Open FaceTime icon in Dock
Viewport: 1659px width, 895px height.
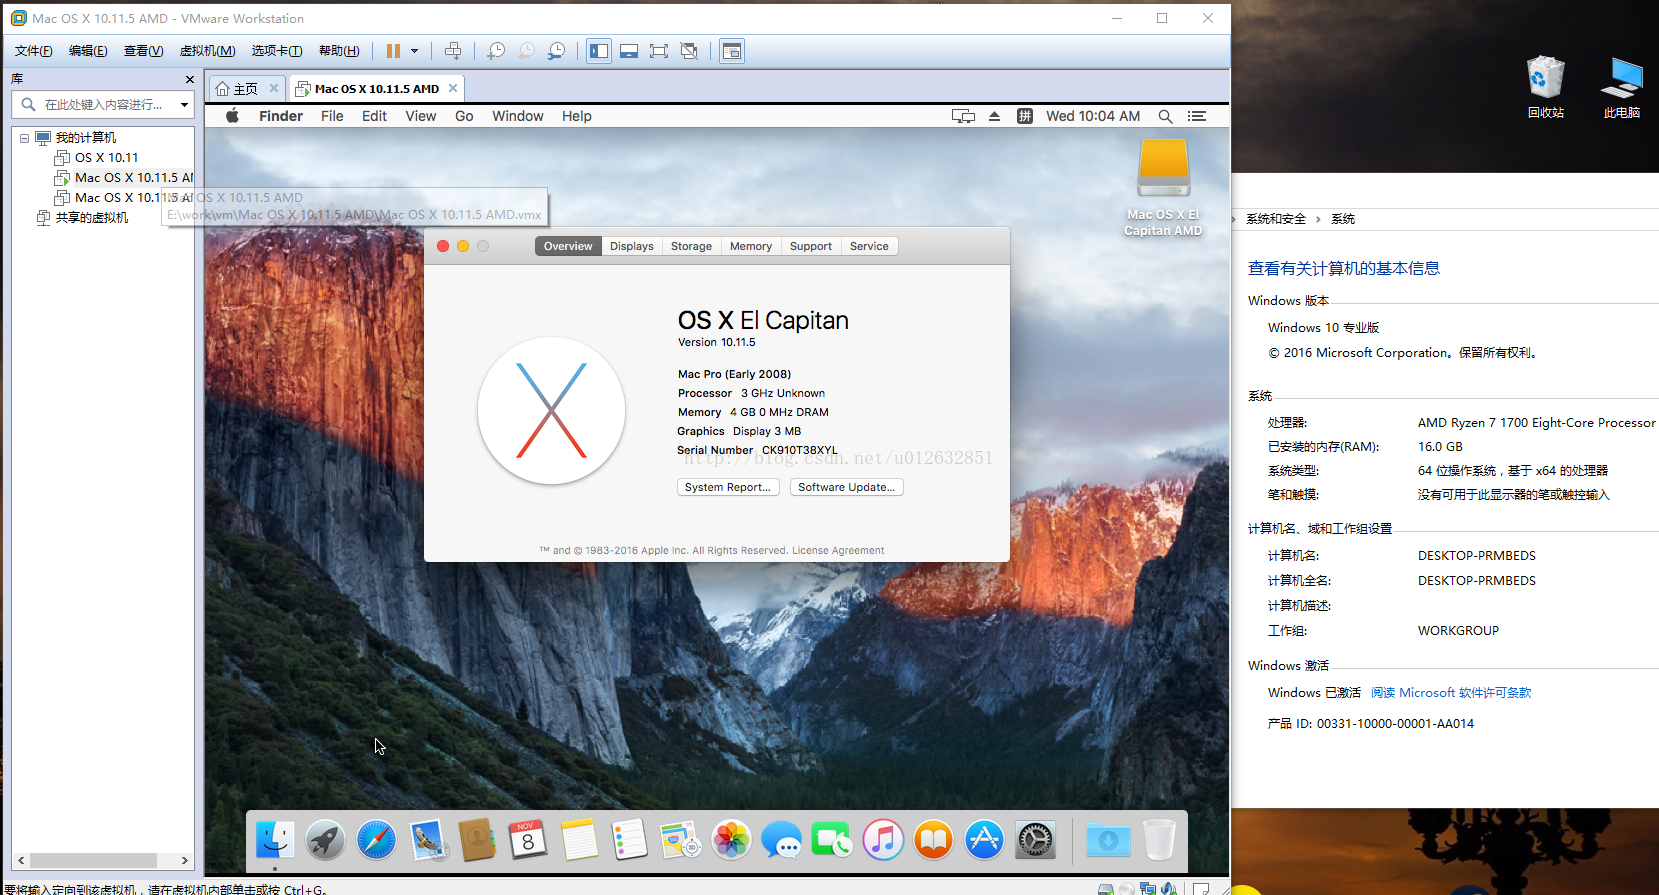[x=832, y=840]
